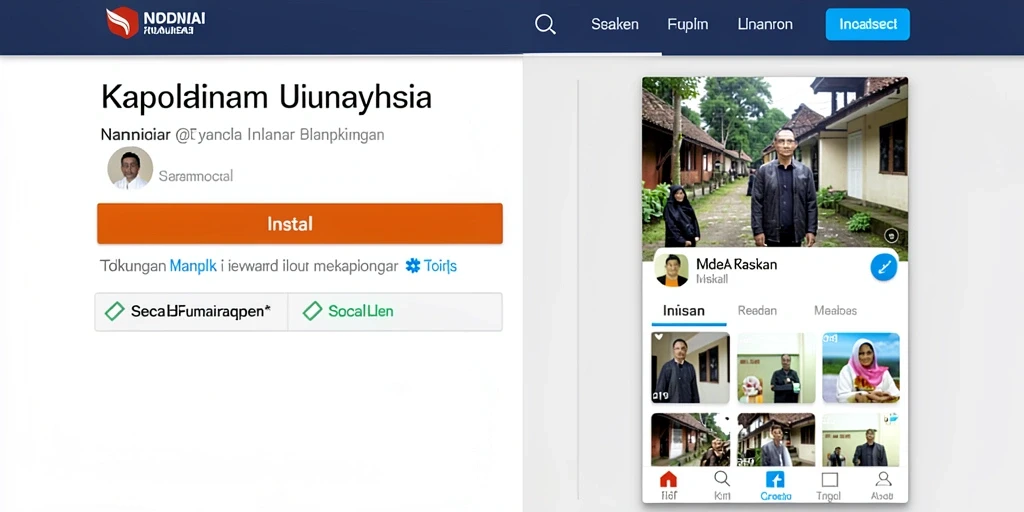Click the blue gear icon beside Toirls
The width and height of the screenshot is (1024, 512).
tap(413, 266)
